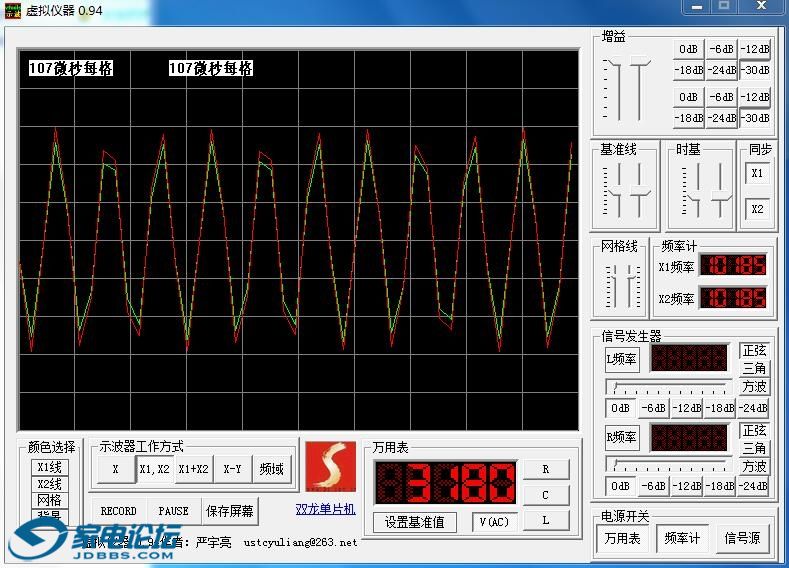This screenshot has width=789, height=568.
Task: Set R generator output to -18dB
Action: (720, 486)
